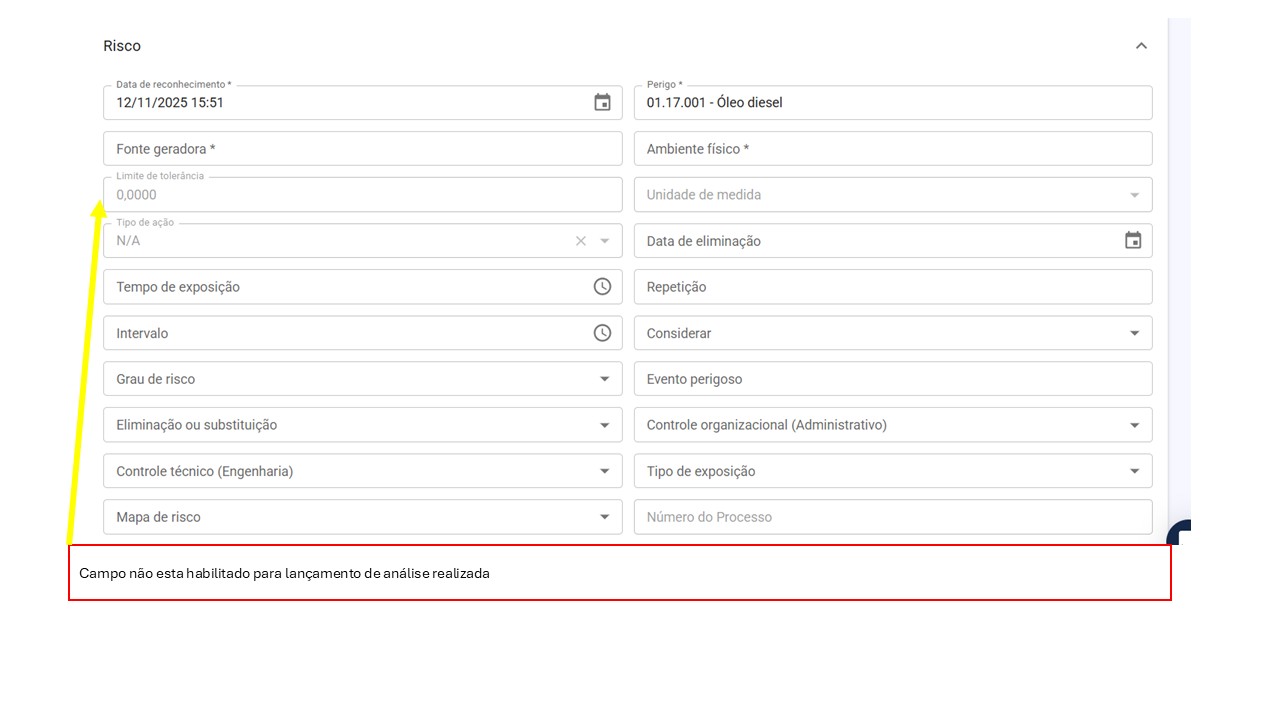Open the Data de eliminação calendar icon
Viewport: 1280px width, 720px height.
[1132, 240]
